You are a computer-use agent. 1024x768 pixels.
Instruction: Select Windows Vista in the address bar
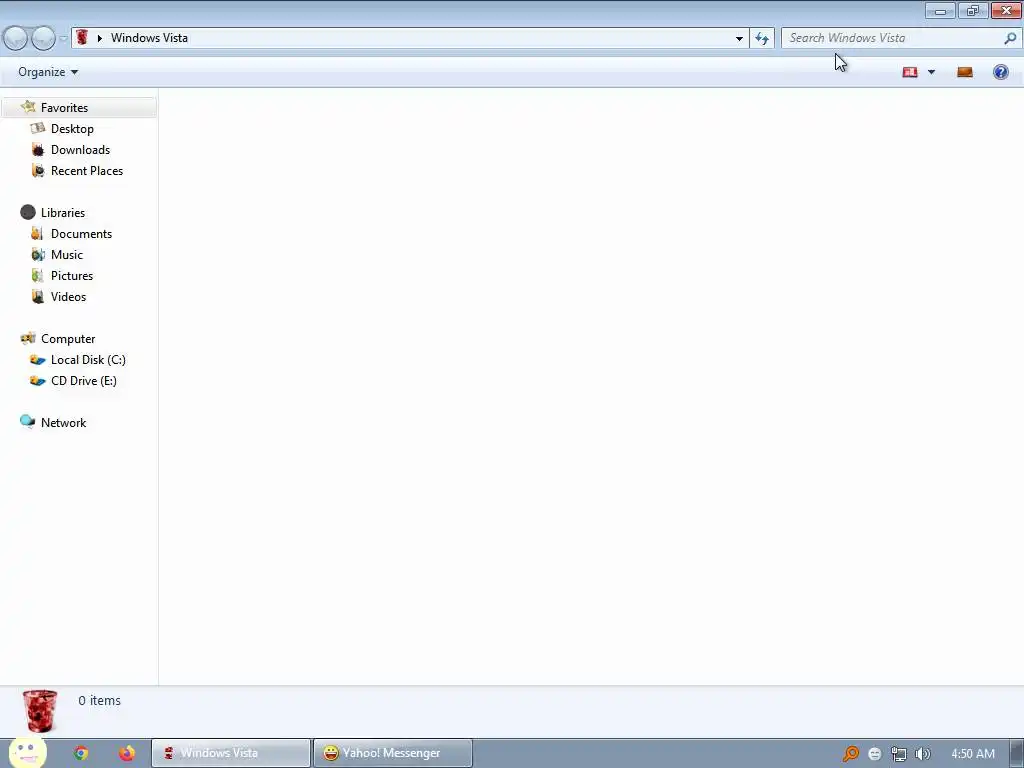(x=149, y=38)
